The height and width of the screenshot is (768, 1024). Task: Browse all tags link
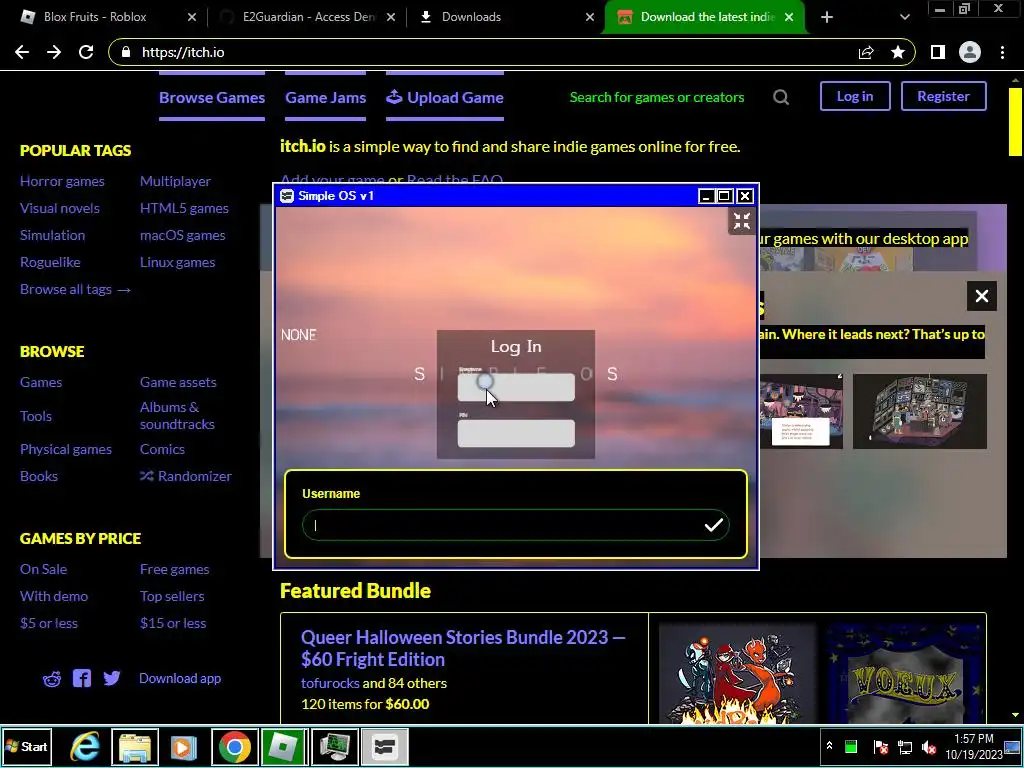click(x=75, y=289)
